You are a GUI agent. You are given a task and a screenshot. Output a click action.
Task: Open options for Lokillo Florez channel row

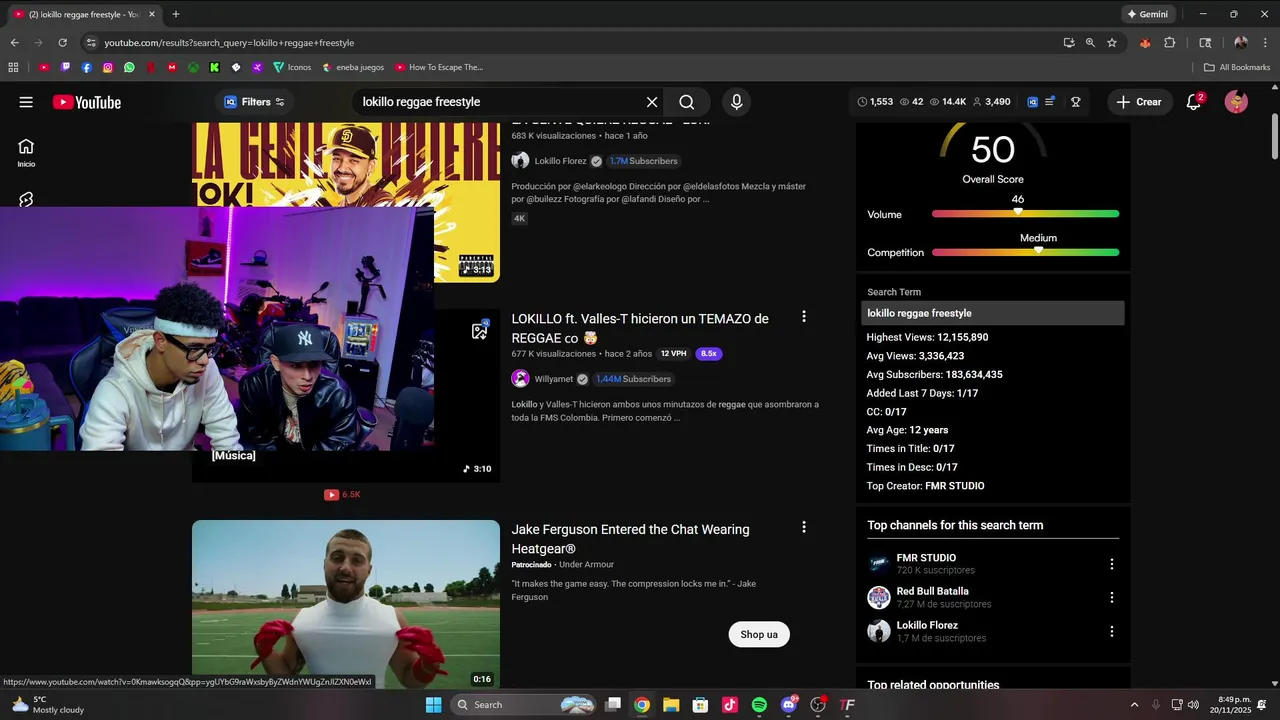pyautogui.click(x=1111, y=632)
